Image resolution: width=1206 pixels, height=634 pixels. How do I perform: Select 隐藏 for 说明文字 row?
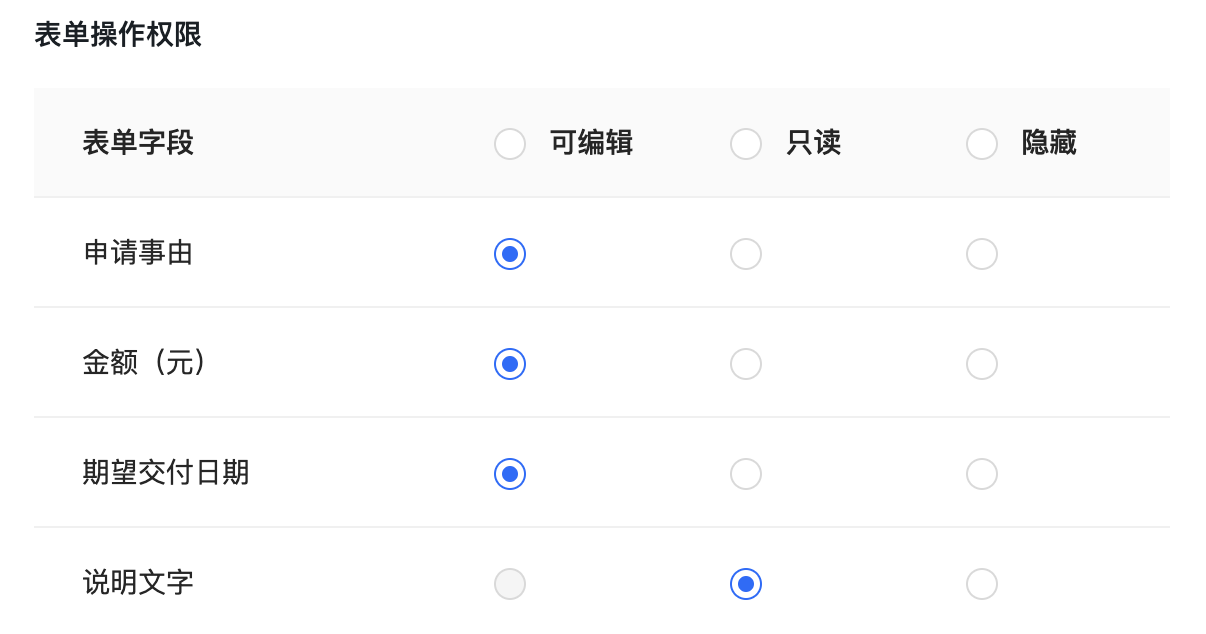point(982,584)
